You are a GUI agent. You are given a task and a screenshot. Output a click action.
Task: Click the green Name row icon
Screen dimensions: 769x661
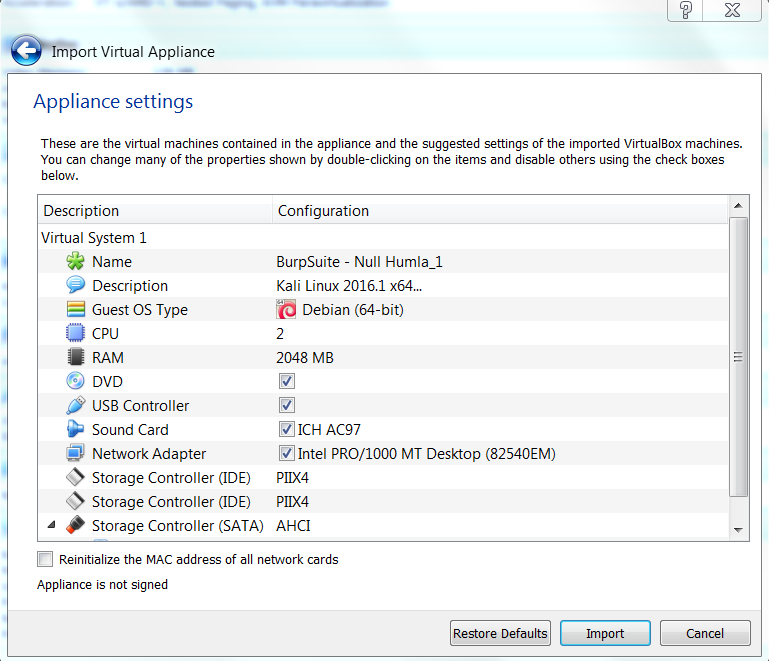75,261
